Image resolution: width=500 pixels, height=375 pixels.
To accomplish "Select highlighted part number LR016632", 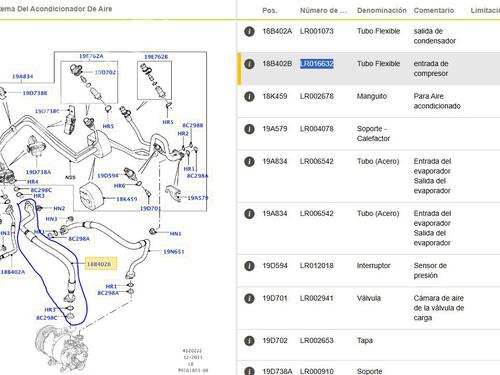I will [317, 64].
